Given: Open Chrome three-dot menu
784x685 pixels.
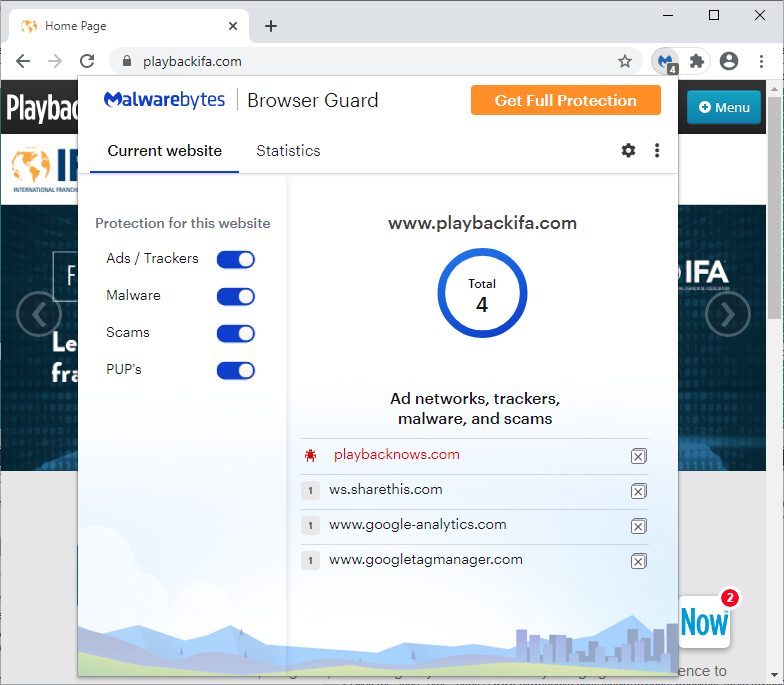Looking at the screenshot, I should [x=761, y=61].
